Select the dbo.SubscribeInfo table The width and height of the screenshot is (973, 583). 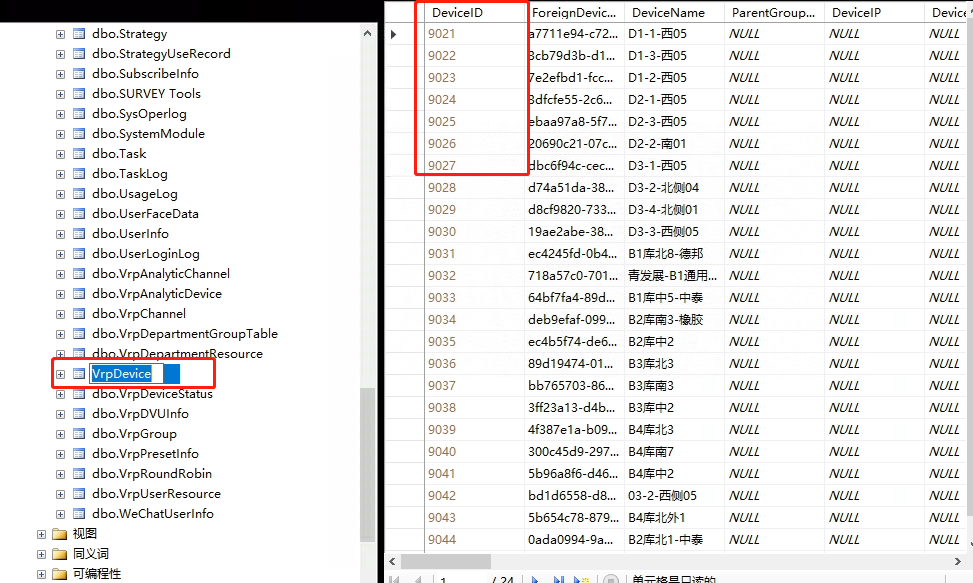pyautogui.click(x=145, y=74)
